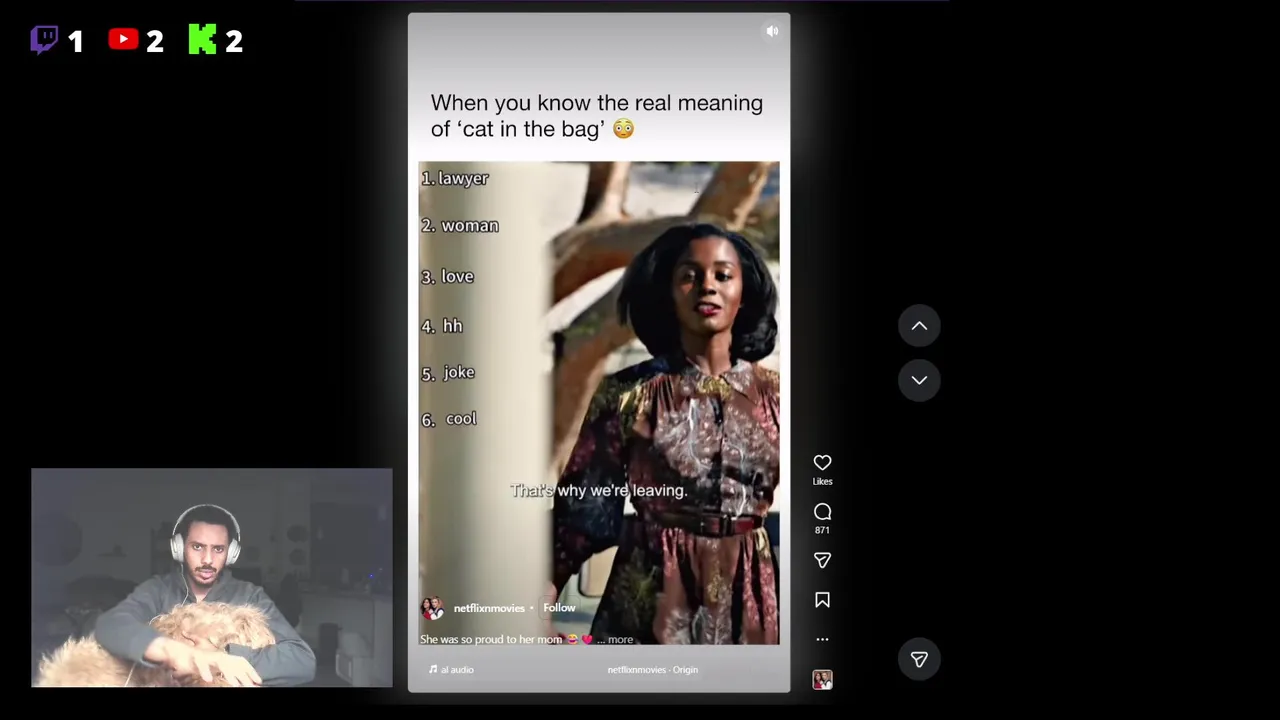Click the YouTube logo icon
Viewport: 1280px width, 720px height.
[x=123, y=40]
